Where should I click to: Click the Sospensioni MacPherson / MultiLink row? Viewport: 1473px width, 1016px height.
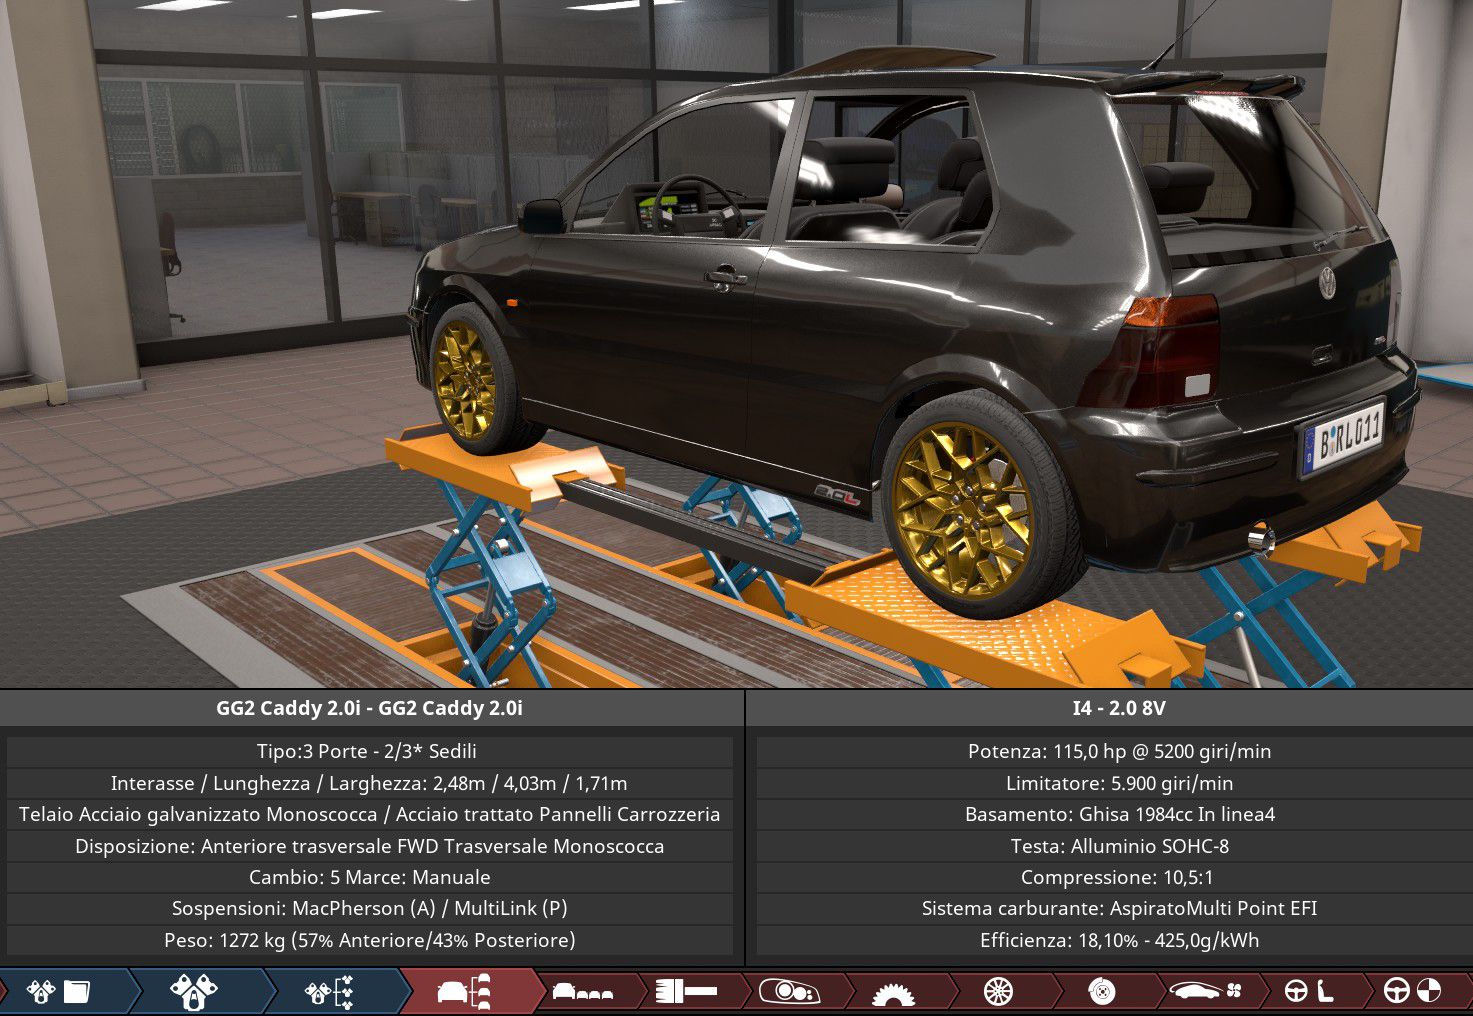(x=369, y=908)
